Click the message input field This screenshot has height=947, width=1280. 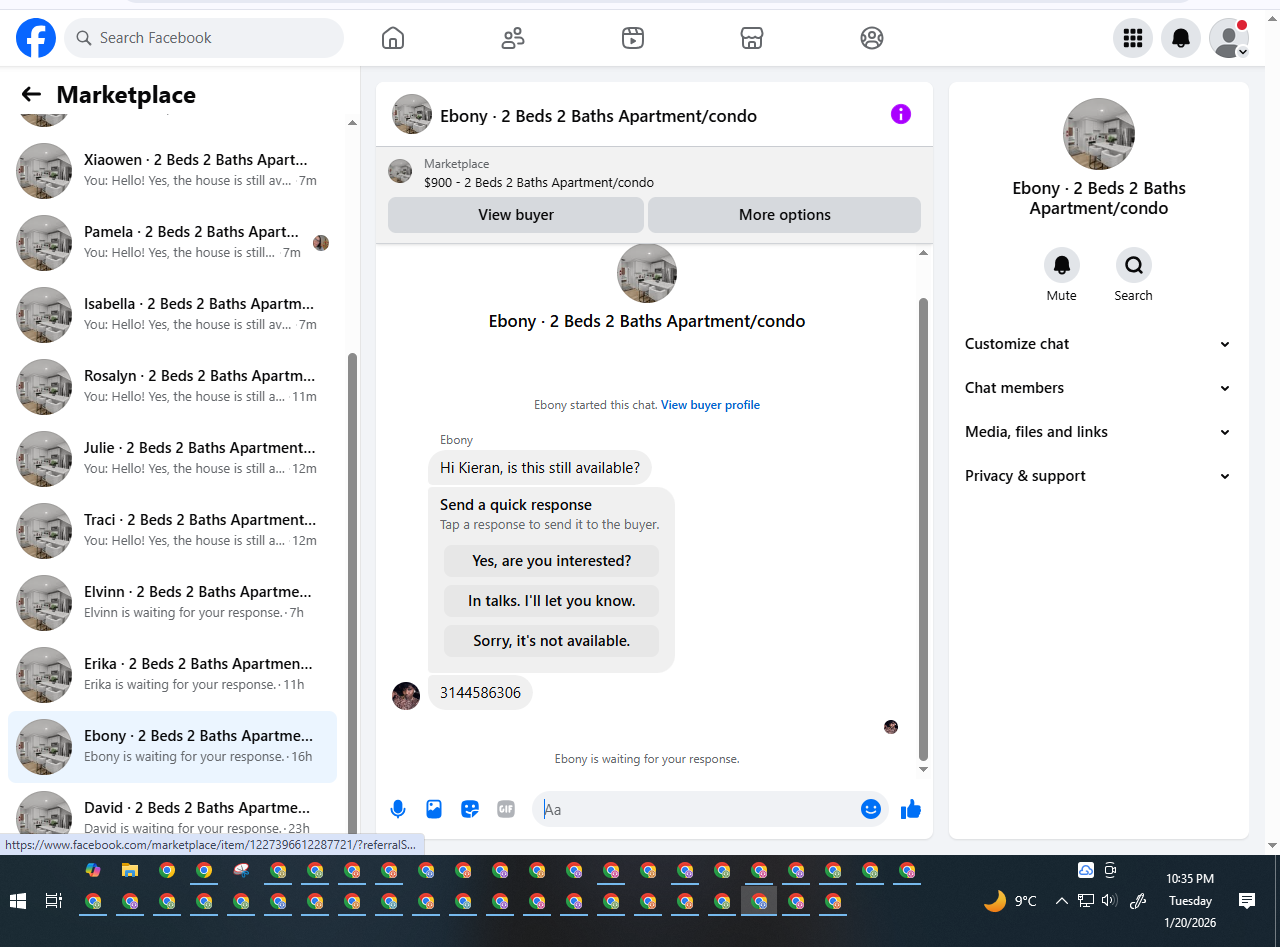696,809
